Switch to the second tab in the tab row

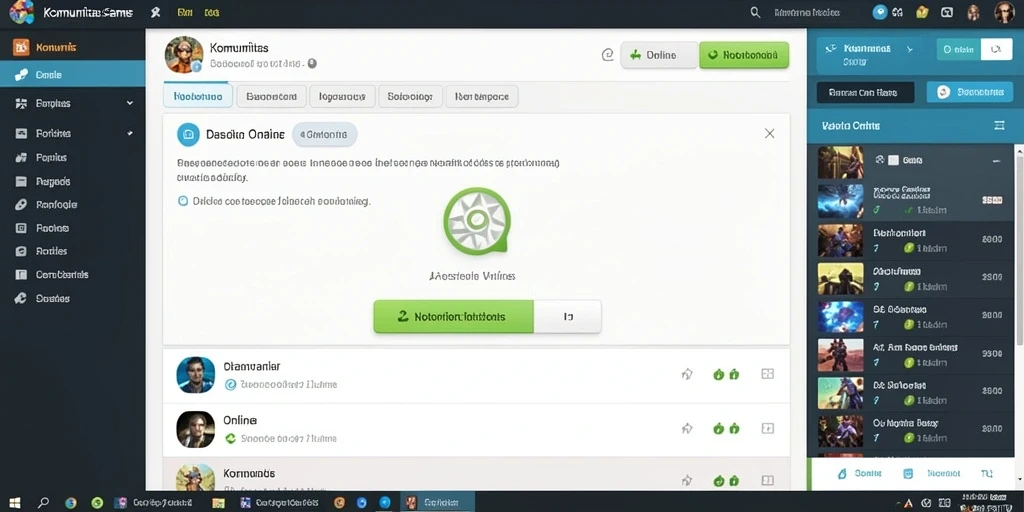(271, 97)
